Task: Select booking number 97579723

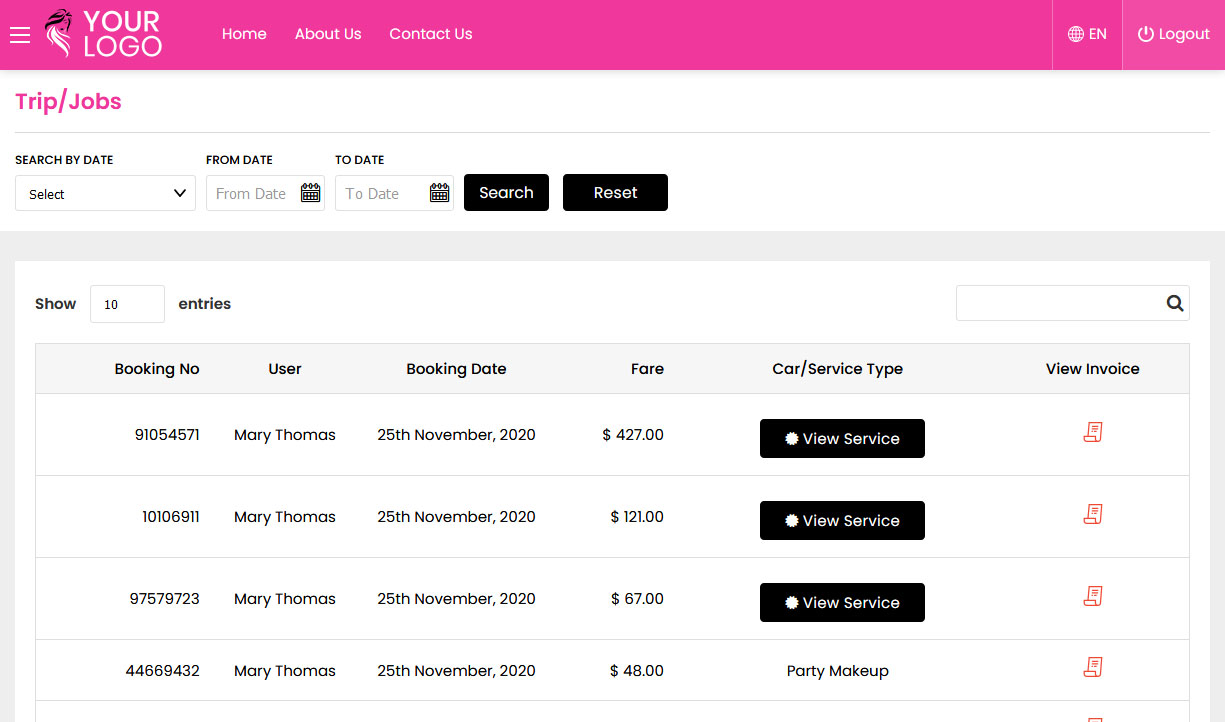Action: tap(165, 599)
